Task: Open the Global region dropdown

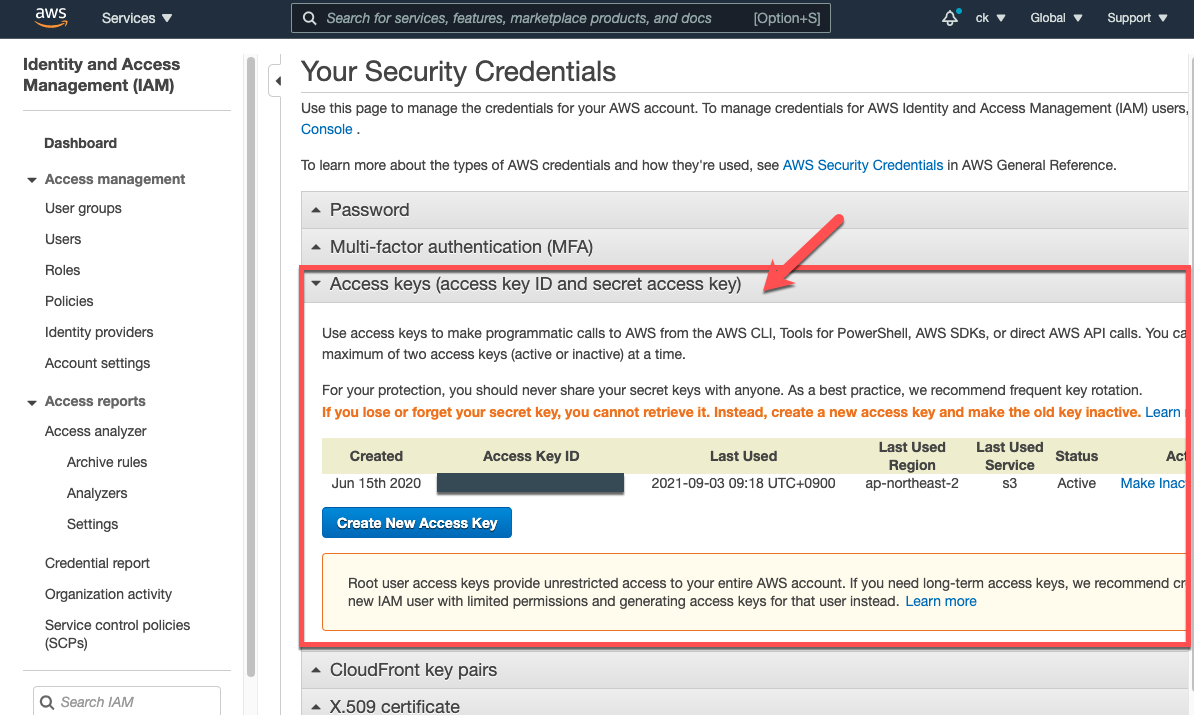Action: (x=1056, y=18)
